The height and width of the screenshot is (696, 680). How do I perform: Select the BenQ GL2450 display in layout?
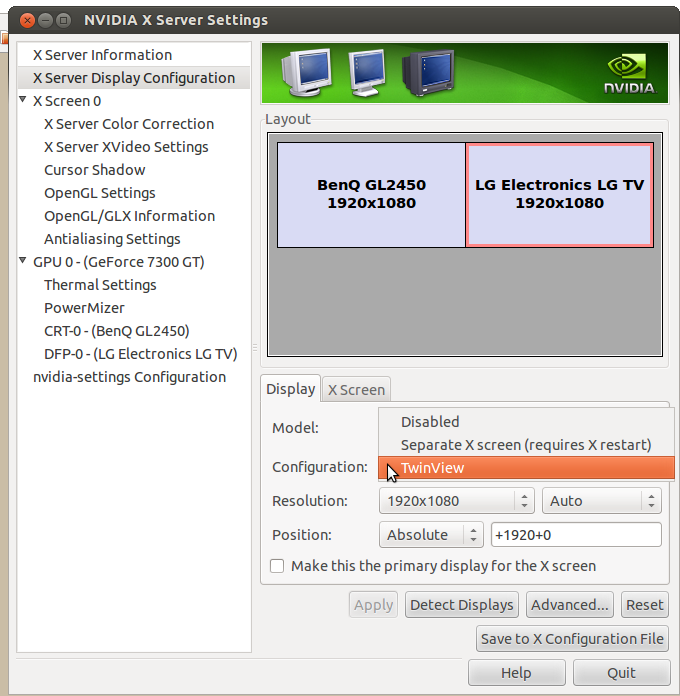pyautogui.click(x=371, y=195)
